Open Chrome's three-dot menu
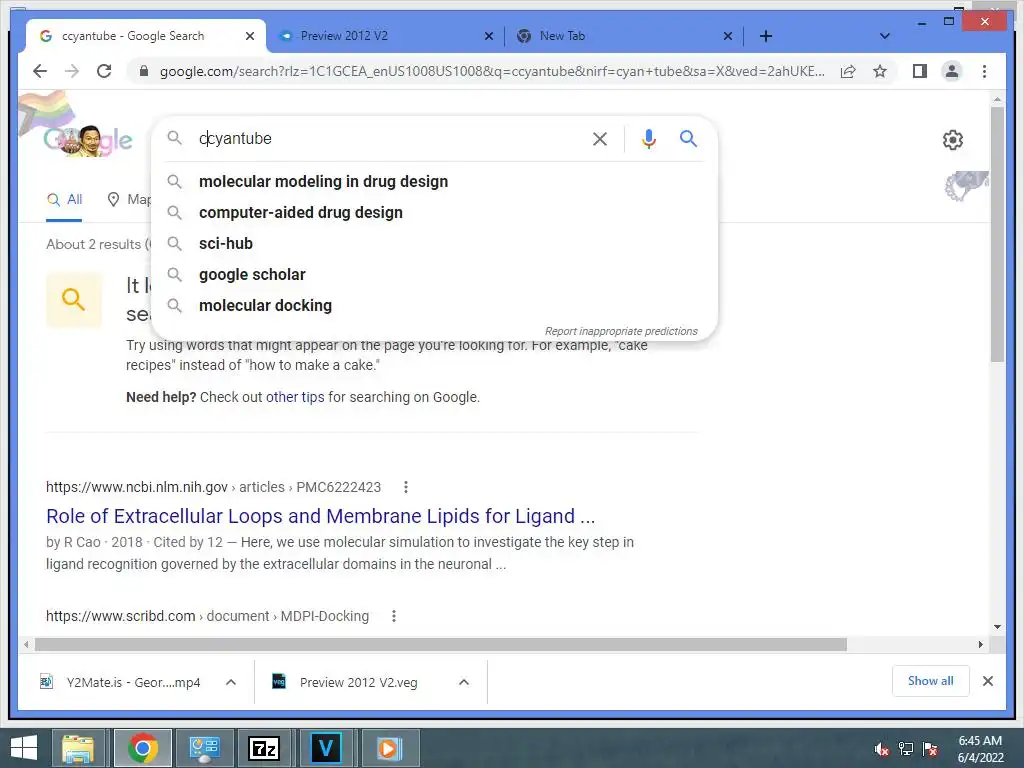1024x768 pixels. 984,71
